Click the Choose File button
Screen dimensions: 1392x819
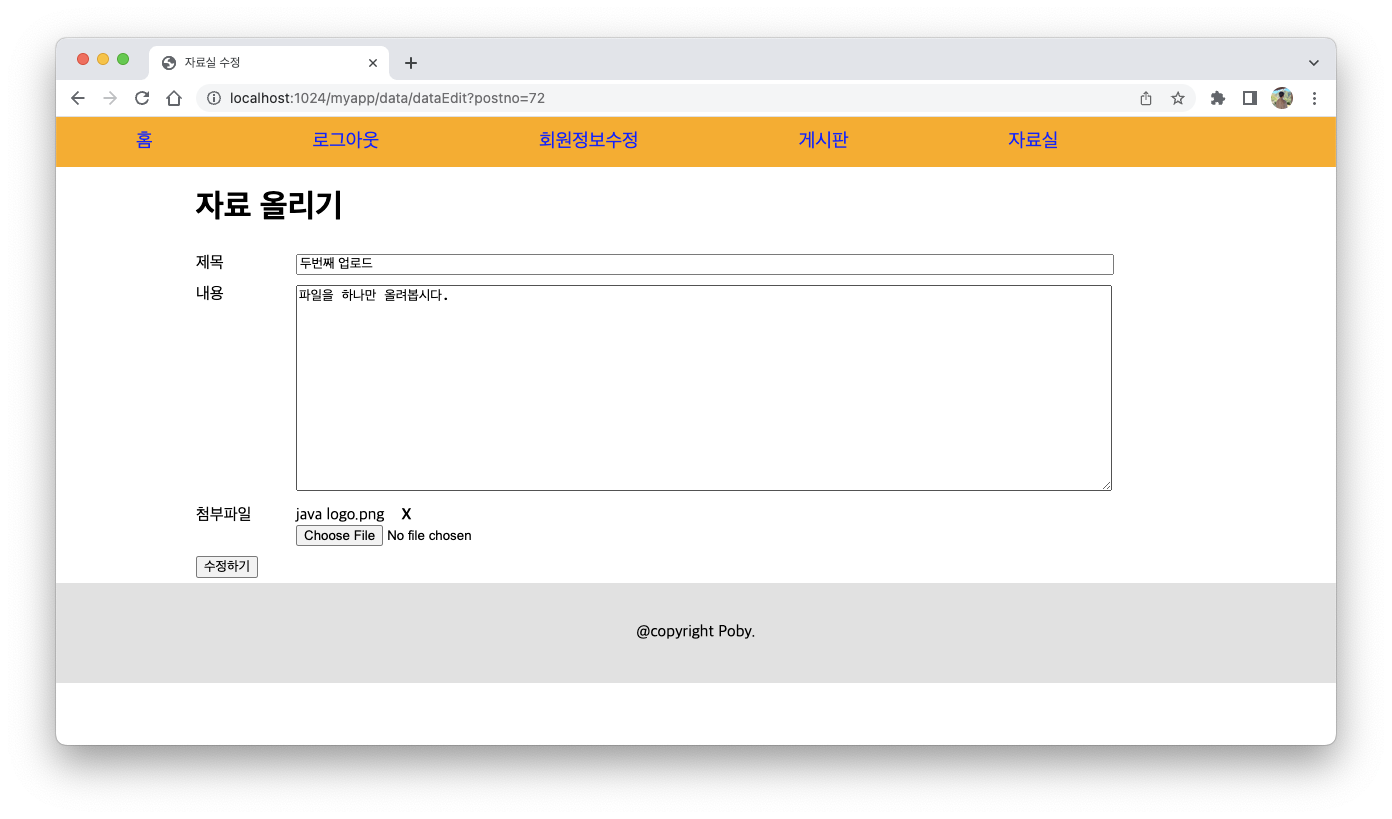(339, 536)
